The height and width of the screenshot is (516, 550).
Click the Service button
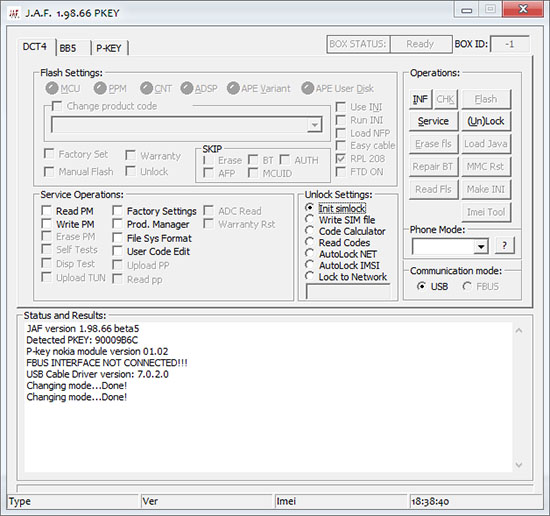coord(433,121)
